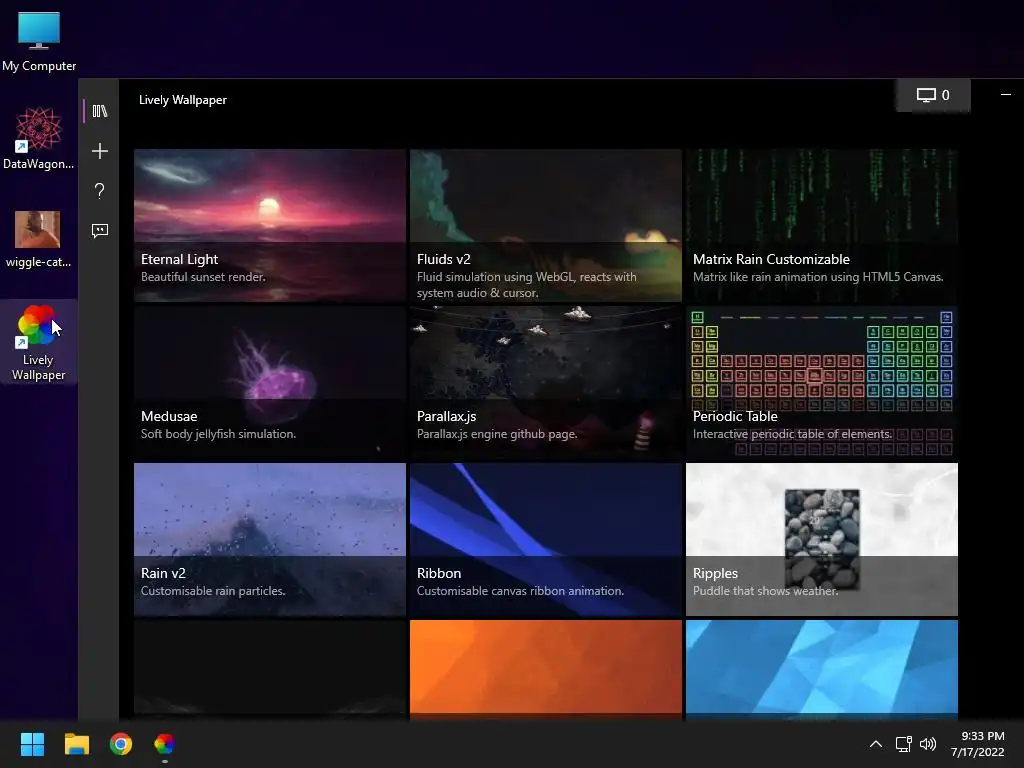Open the active display monitor counter button
Screen dimensions: 1024x768
(x=933, y=95)
